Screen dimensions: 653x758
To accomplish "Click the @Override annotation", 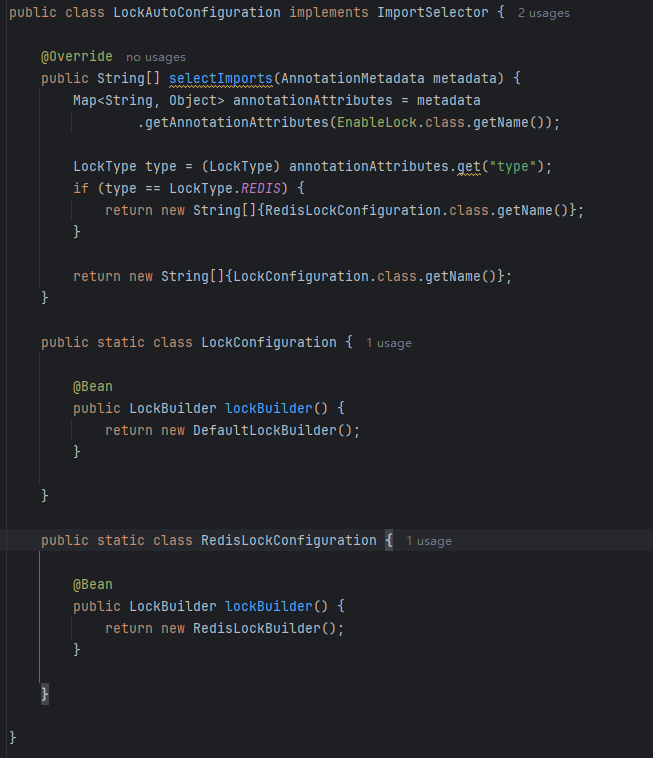I will pos(76,57).
